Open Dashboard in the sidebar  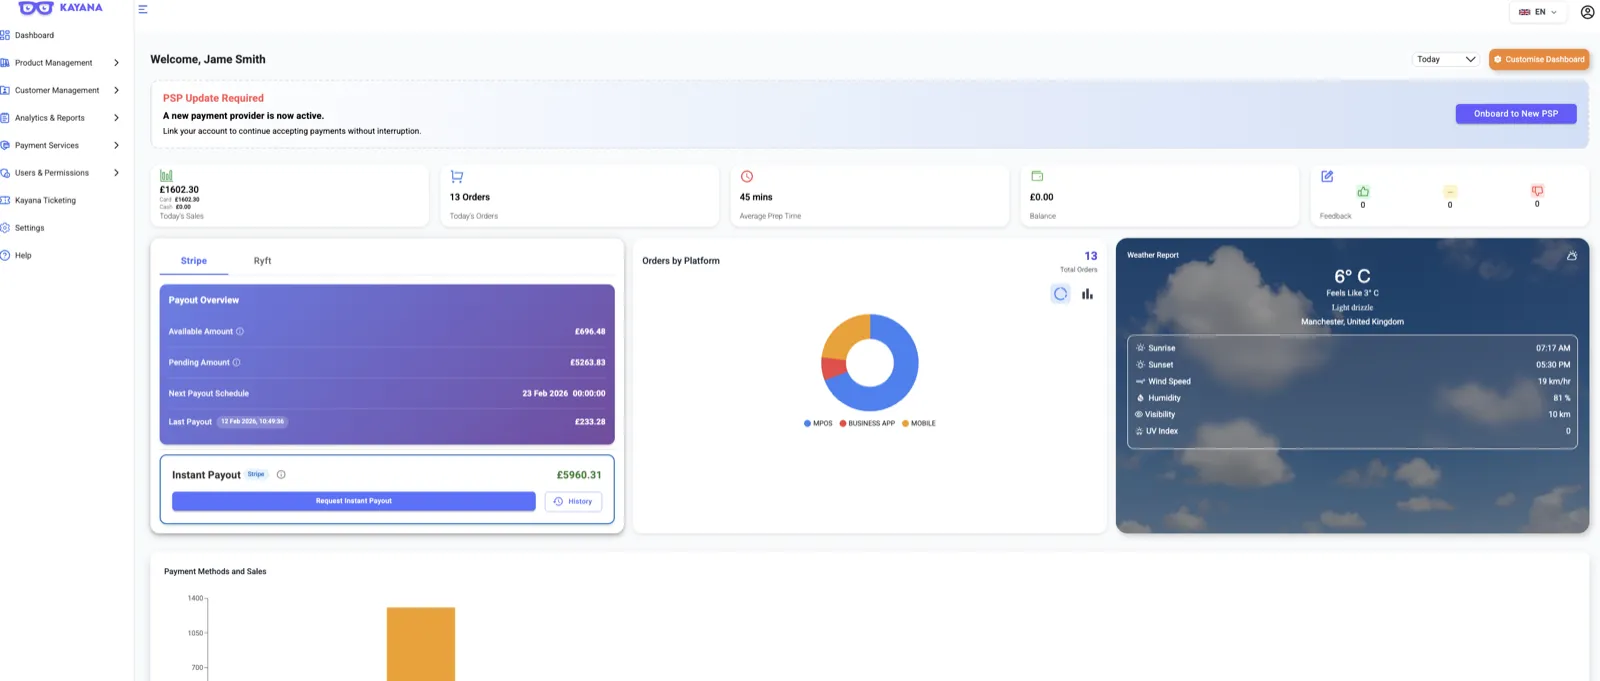(34, 35)
